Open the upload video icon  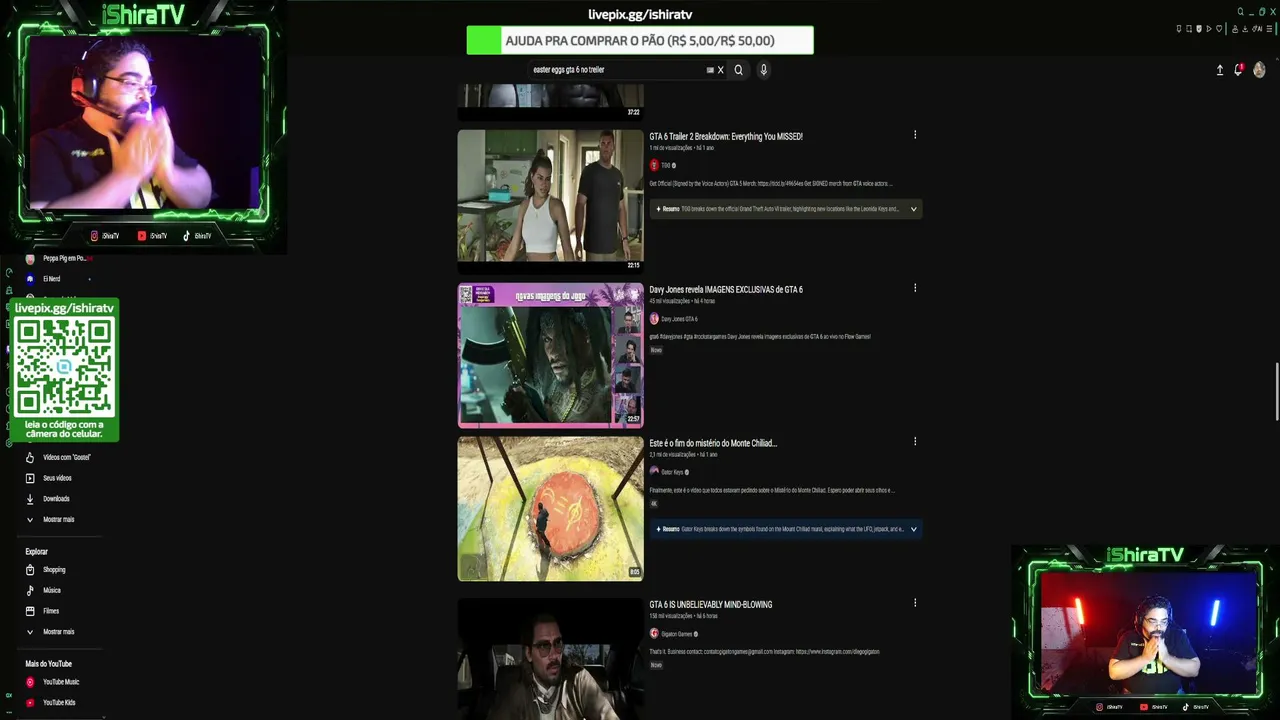[1220, 70]
